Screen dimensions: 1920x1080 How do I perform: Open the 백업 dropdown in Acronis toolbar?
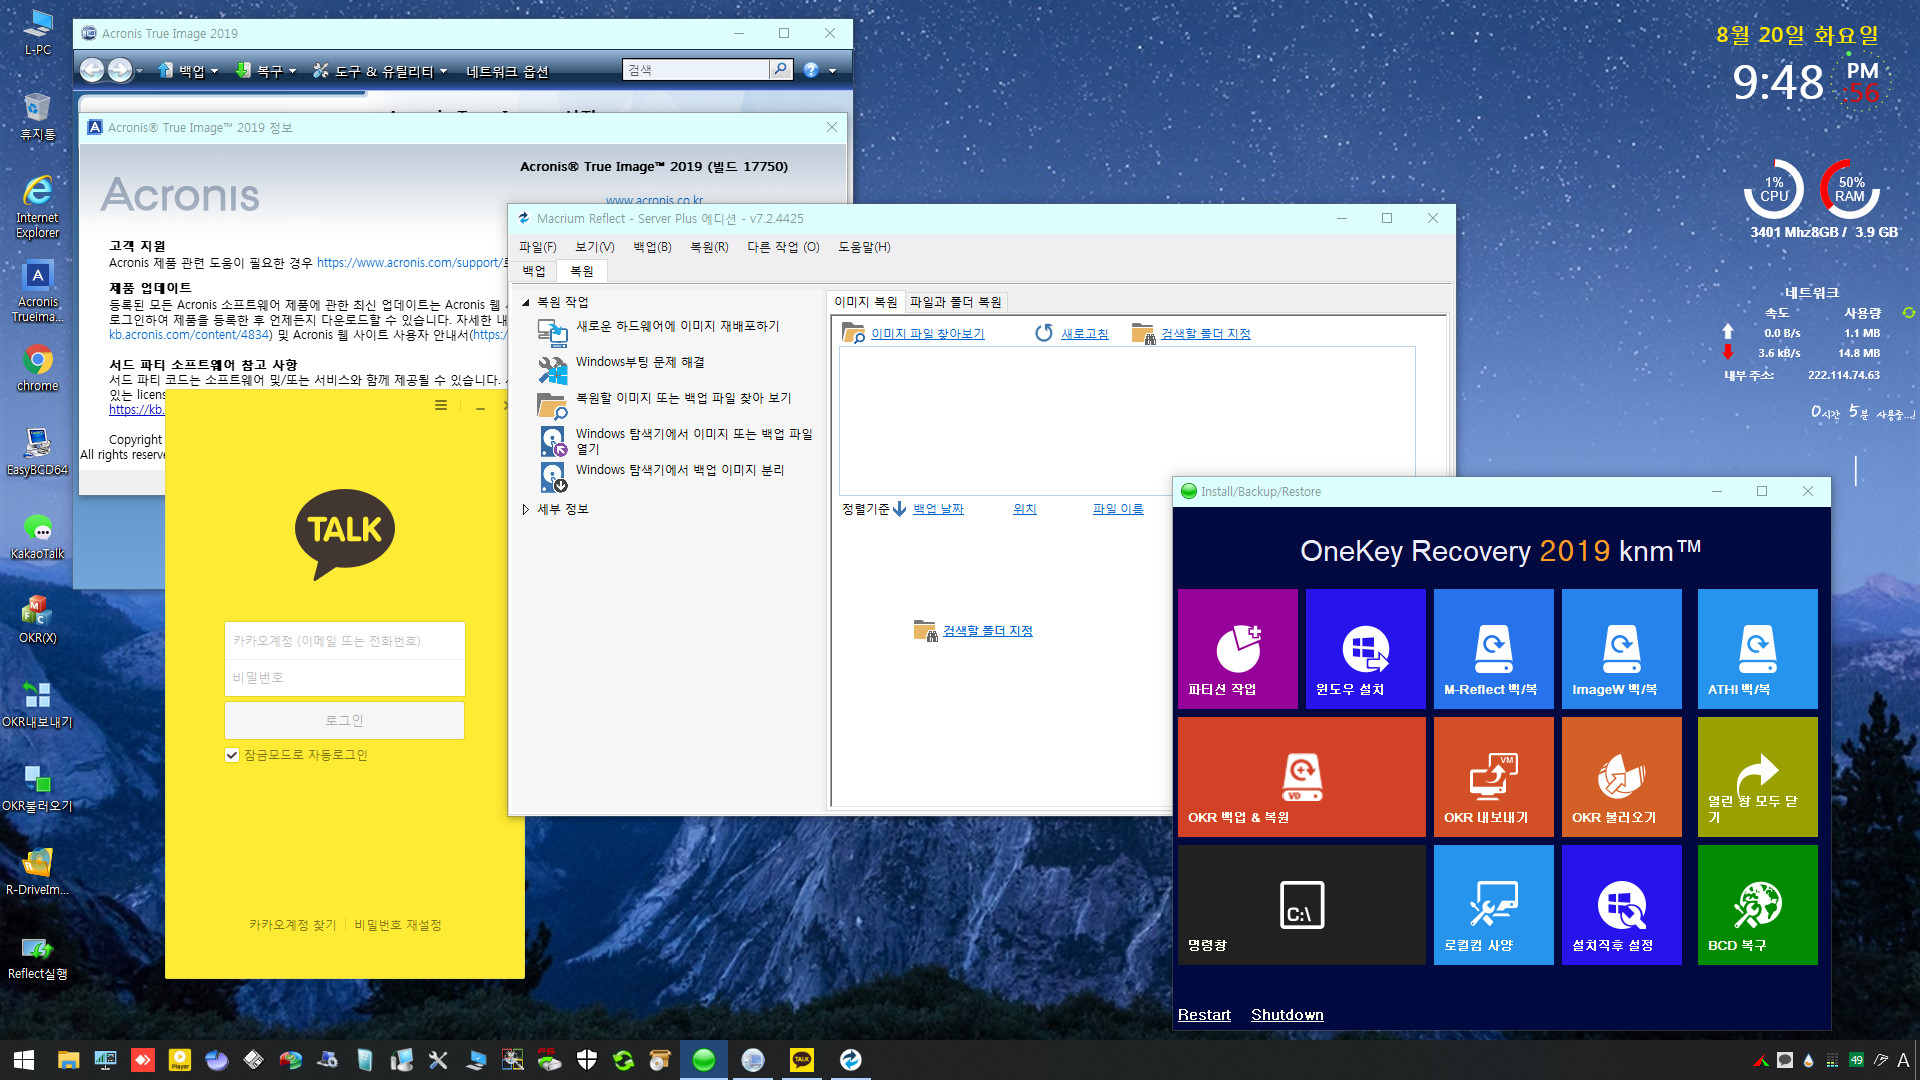coord(188,71)
